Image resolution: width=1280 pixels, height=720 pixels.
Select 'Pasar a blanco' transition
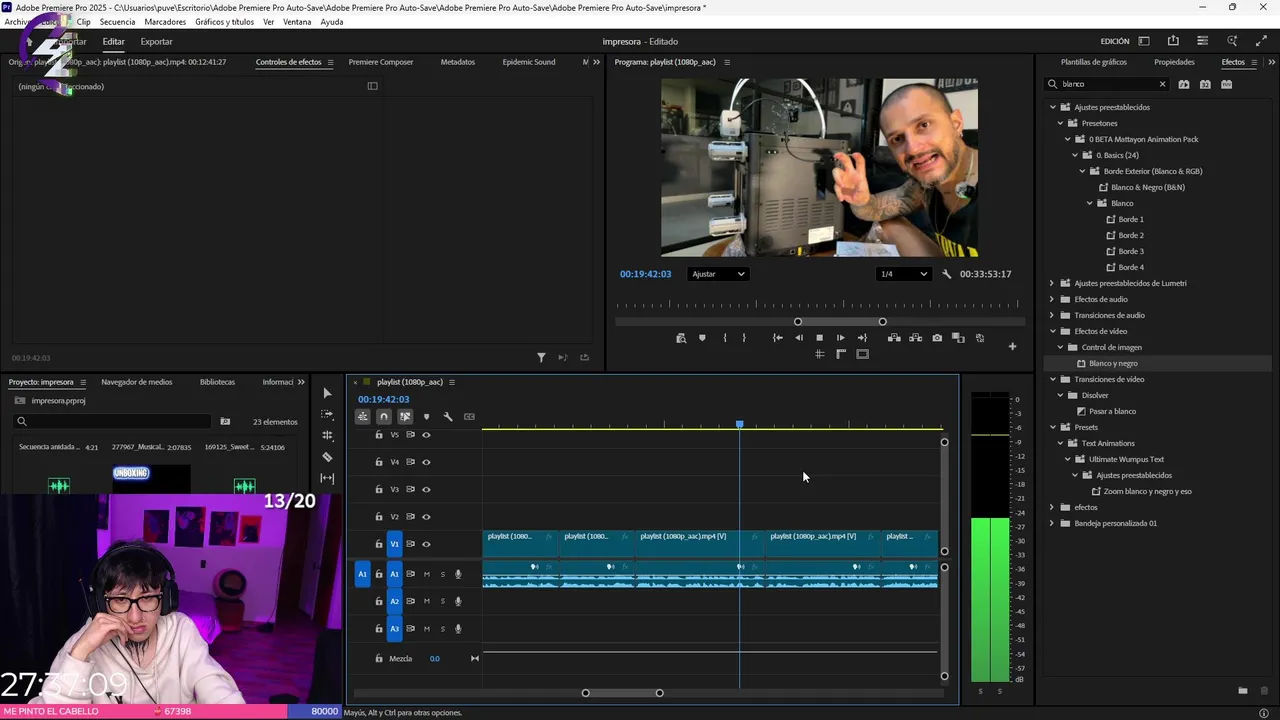point(1112,411)
